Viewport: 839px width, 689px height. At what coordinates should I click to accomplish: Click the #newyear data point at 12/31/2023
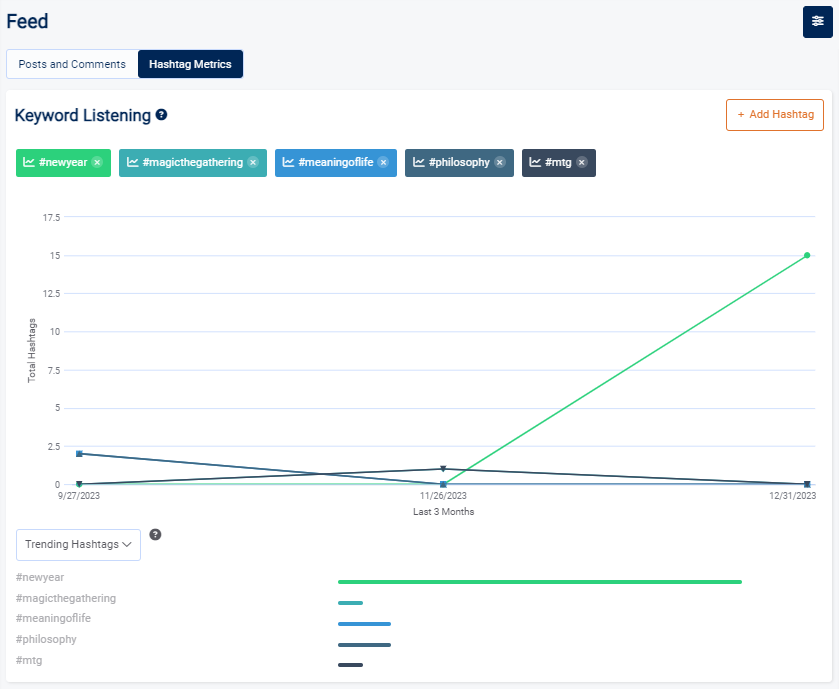pos(806,255)
